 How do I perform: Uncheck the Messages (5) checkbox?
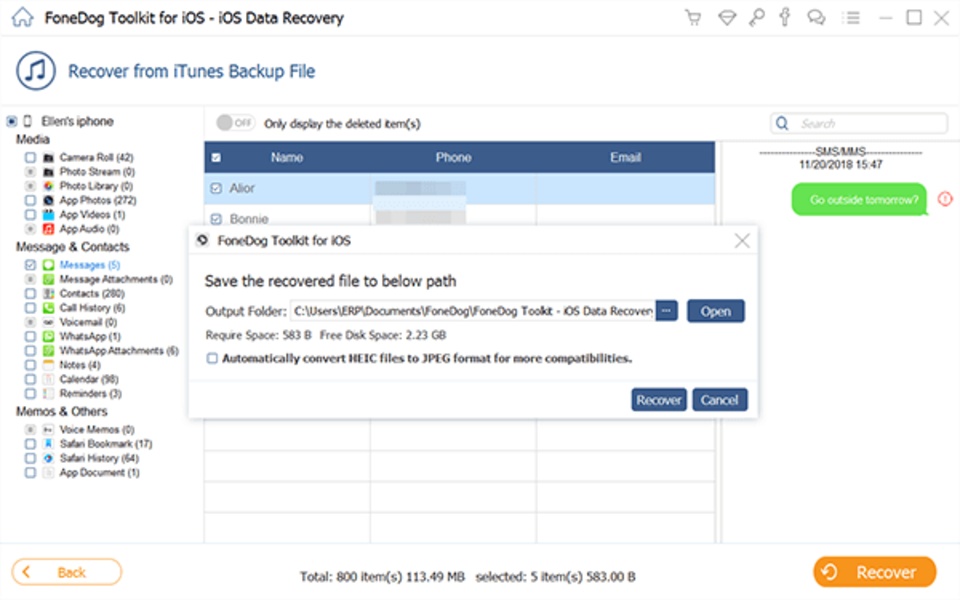[x=30, y=265]
